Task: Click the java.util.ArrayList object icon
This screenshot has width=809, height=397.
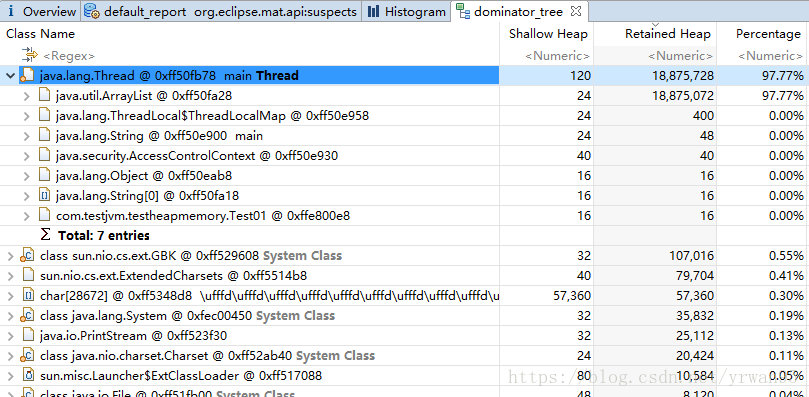Action: (45, 96)
